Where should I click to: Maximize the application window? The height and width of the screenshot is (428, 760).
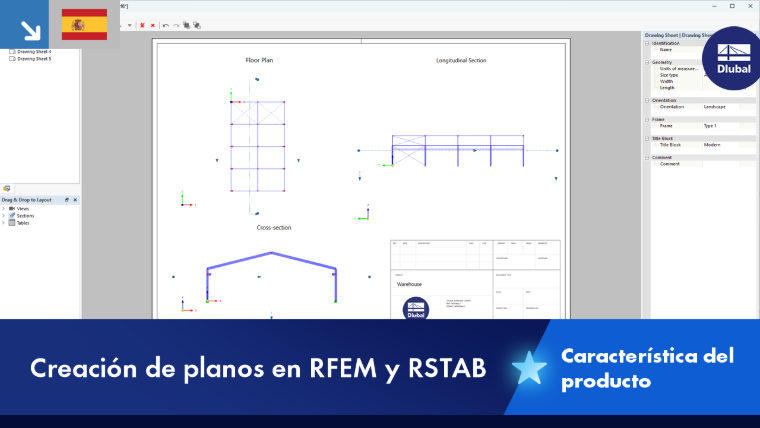(732, 6)
